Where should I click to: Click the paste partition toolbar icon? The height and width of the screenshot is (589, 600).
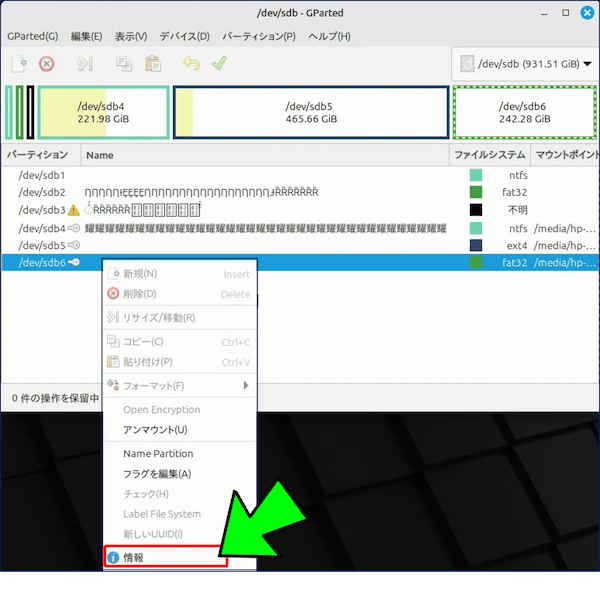[x=152, y=63]
